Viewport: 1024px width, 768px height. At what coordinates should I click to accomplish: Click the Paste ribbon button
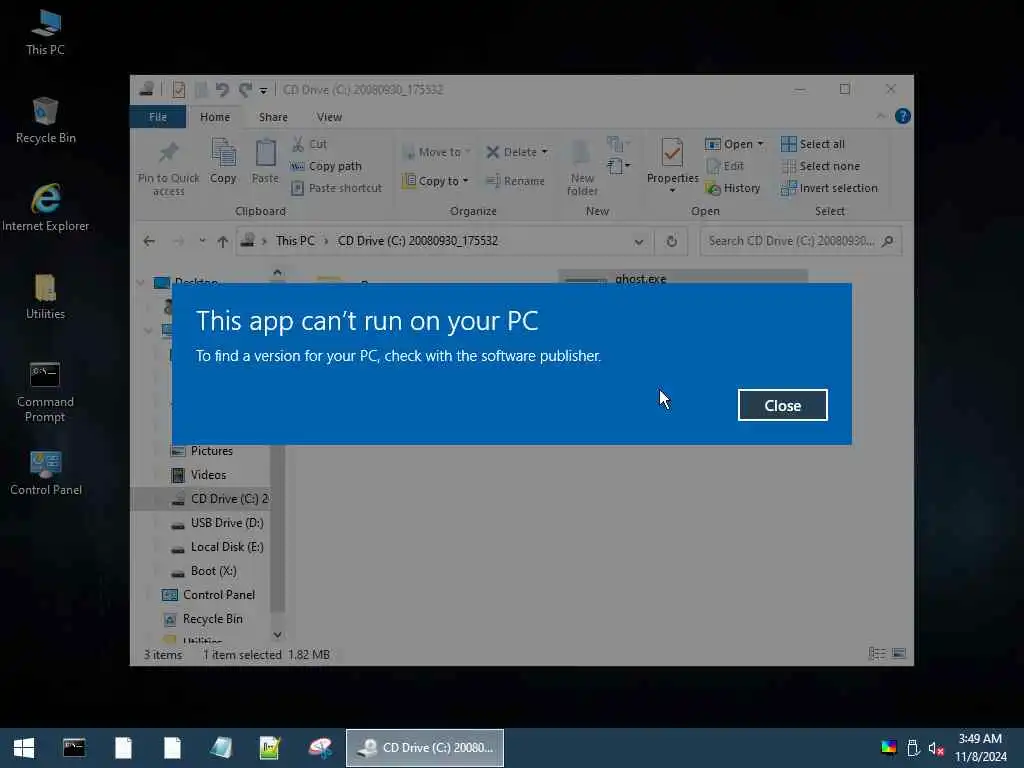[x=265, y=161]
